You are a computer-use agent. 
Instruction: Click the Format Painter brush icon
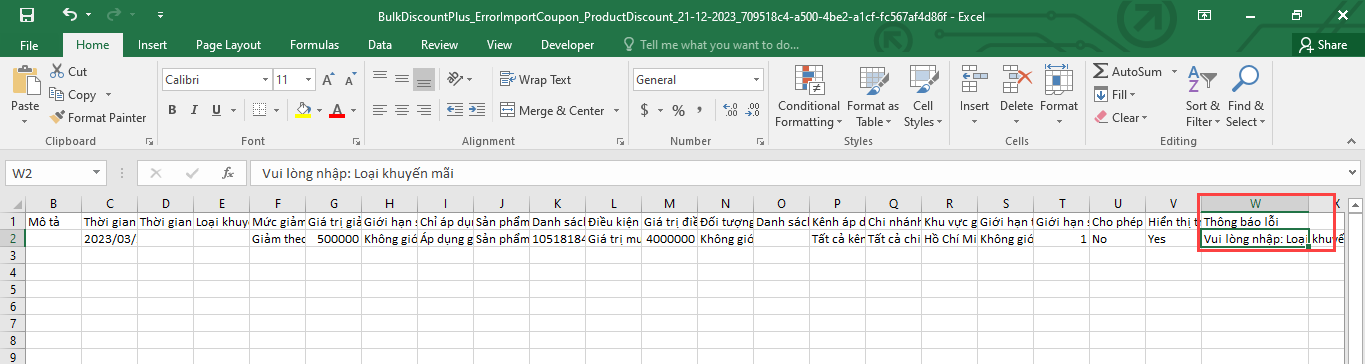(x=59, y=117)
